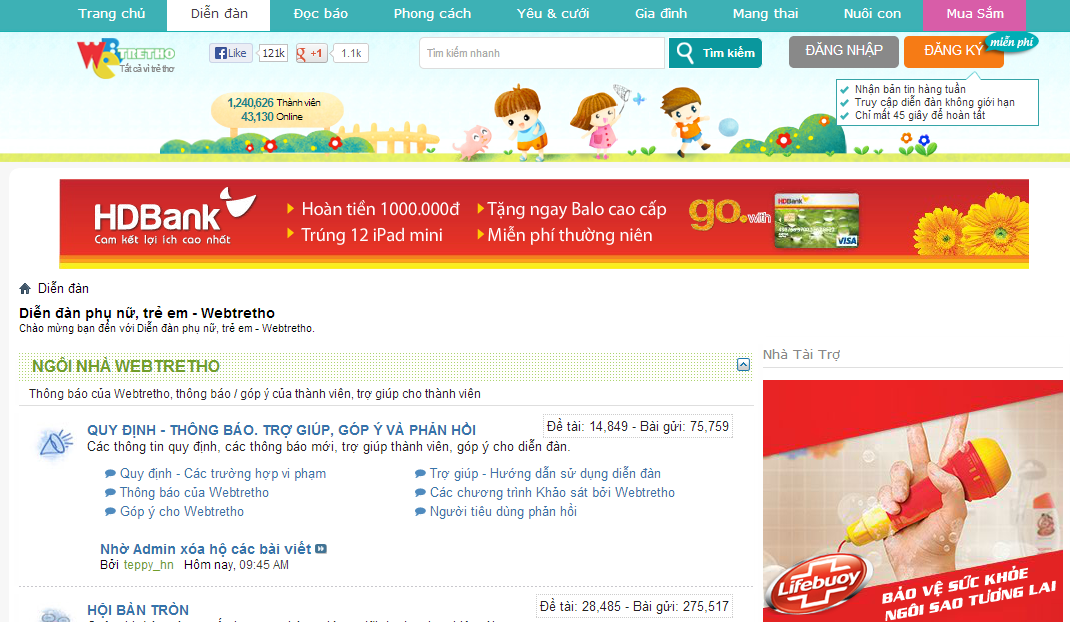Collapse the NGÔI NHÀ WEBTRETHO section

[x=743, y=365]
